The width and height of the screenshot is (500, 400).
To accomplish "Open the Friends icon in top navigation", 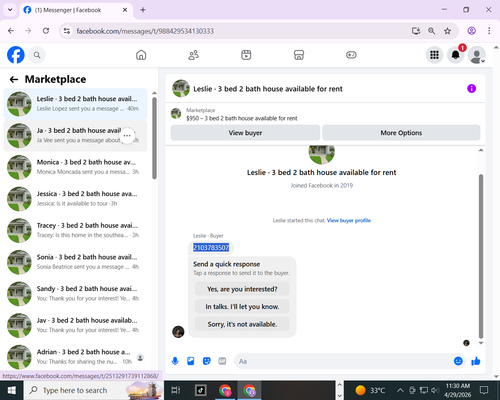I will tap(194, 55).
